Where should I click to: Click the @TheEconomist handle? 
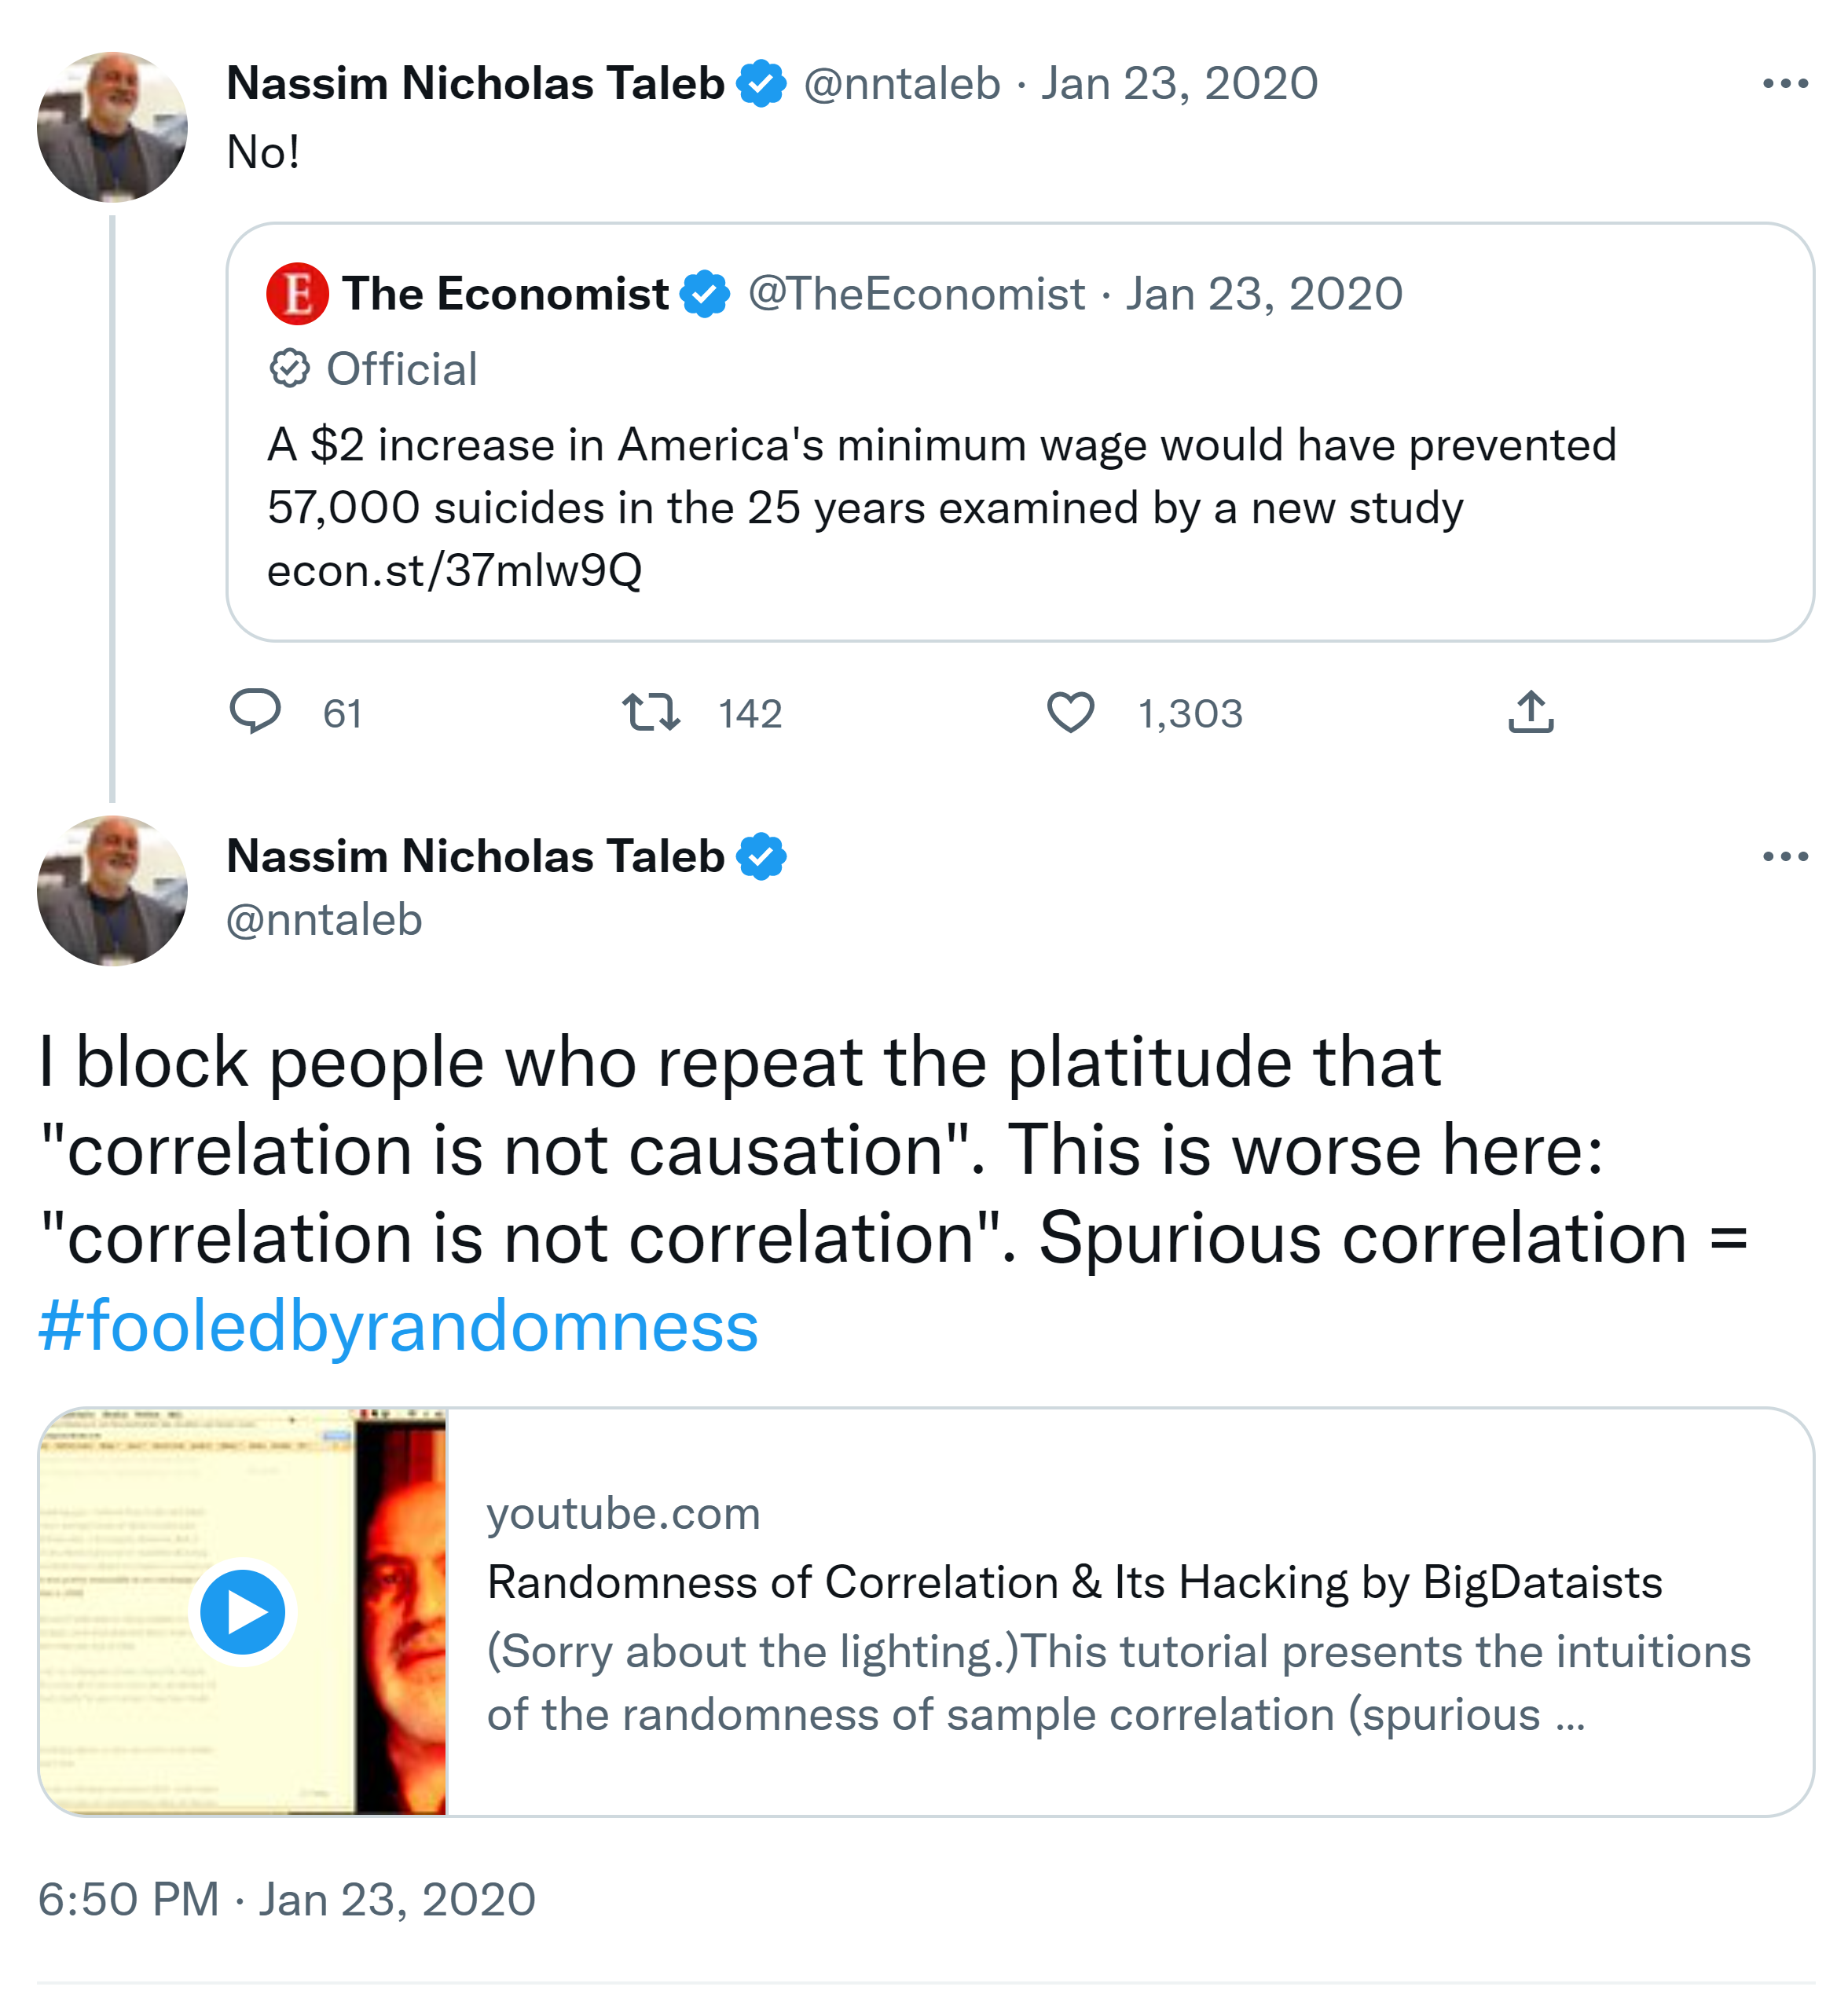tap(916, 294)
